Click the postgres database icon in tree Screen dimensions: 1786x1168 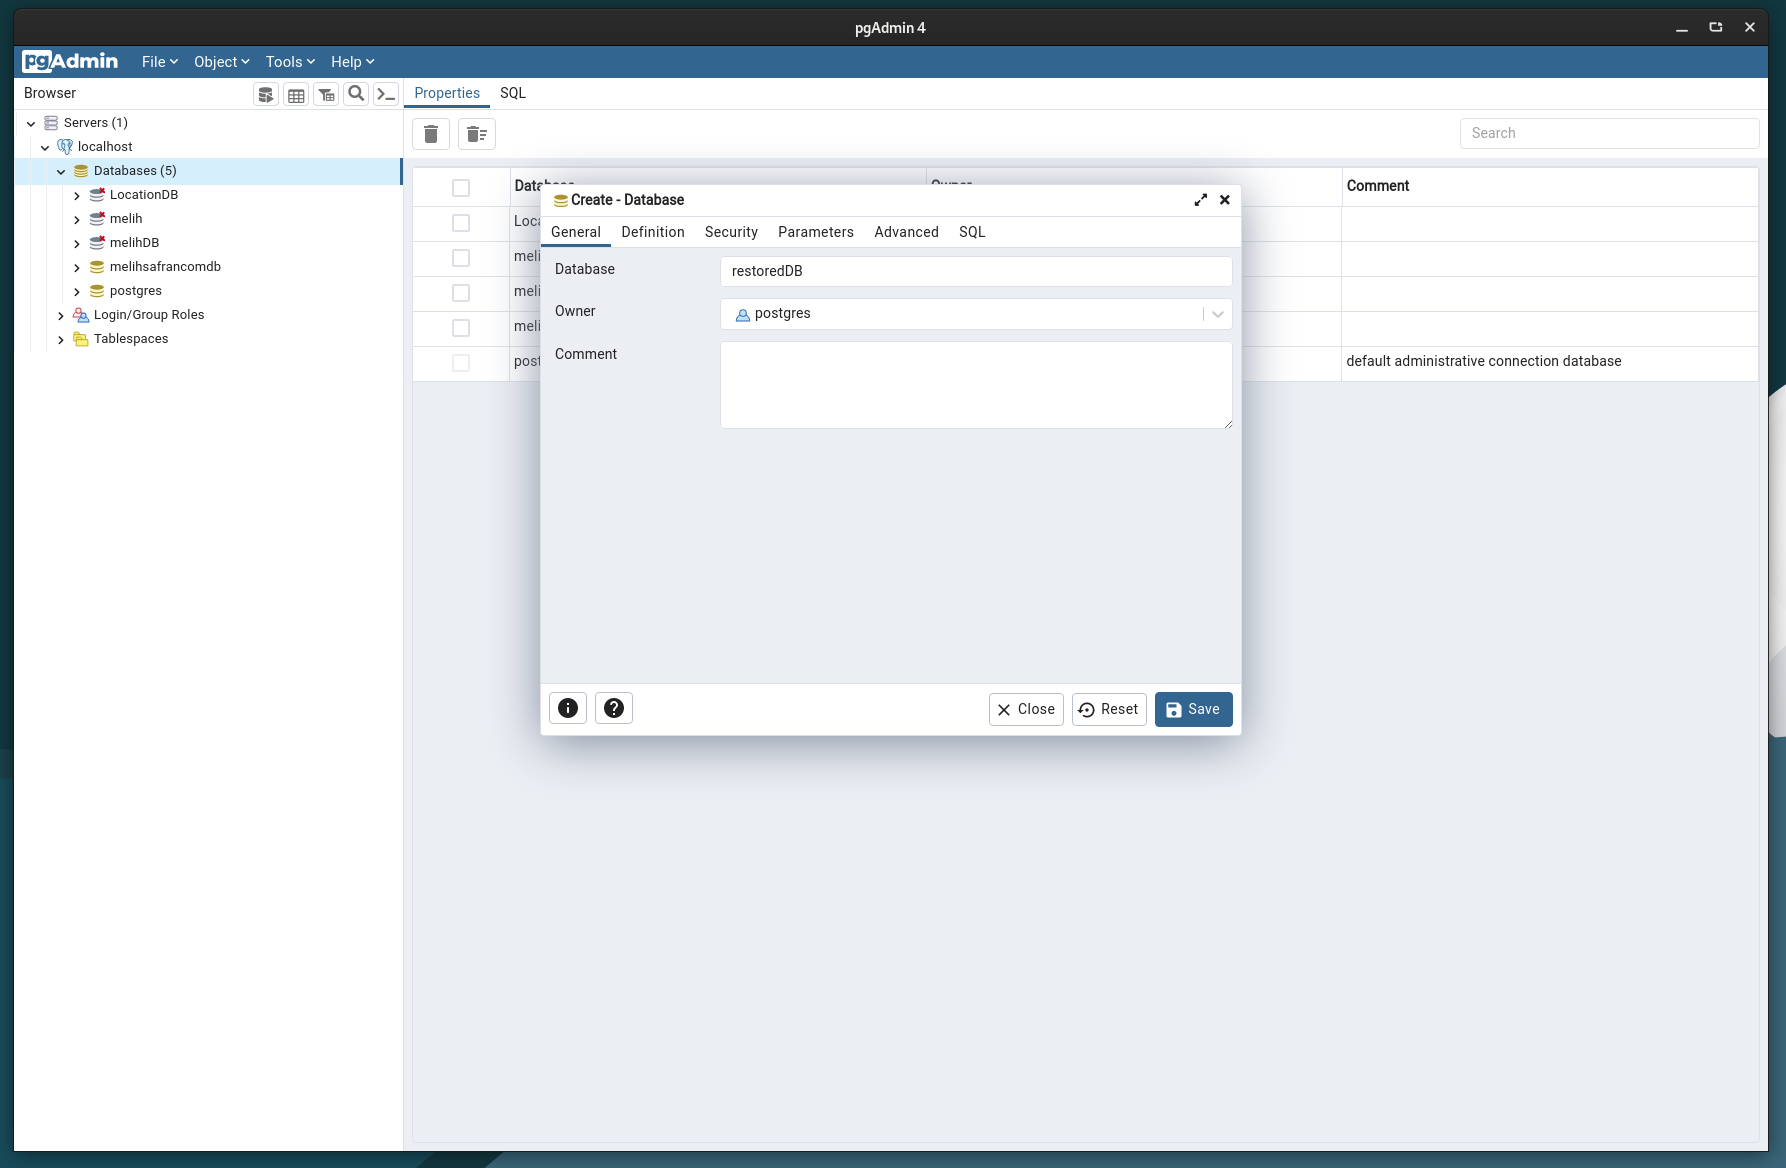click(97, 291)
